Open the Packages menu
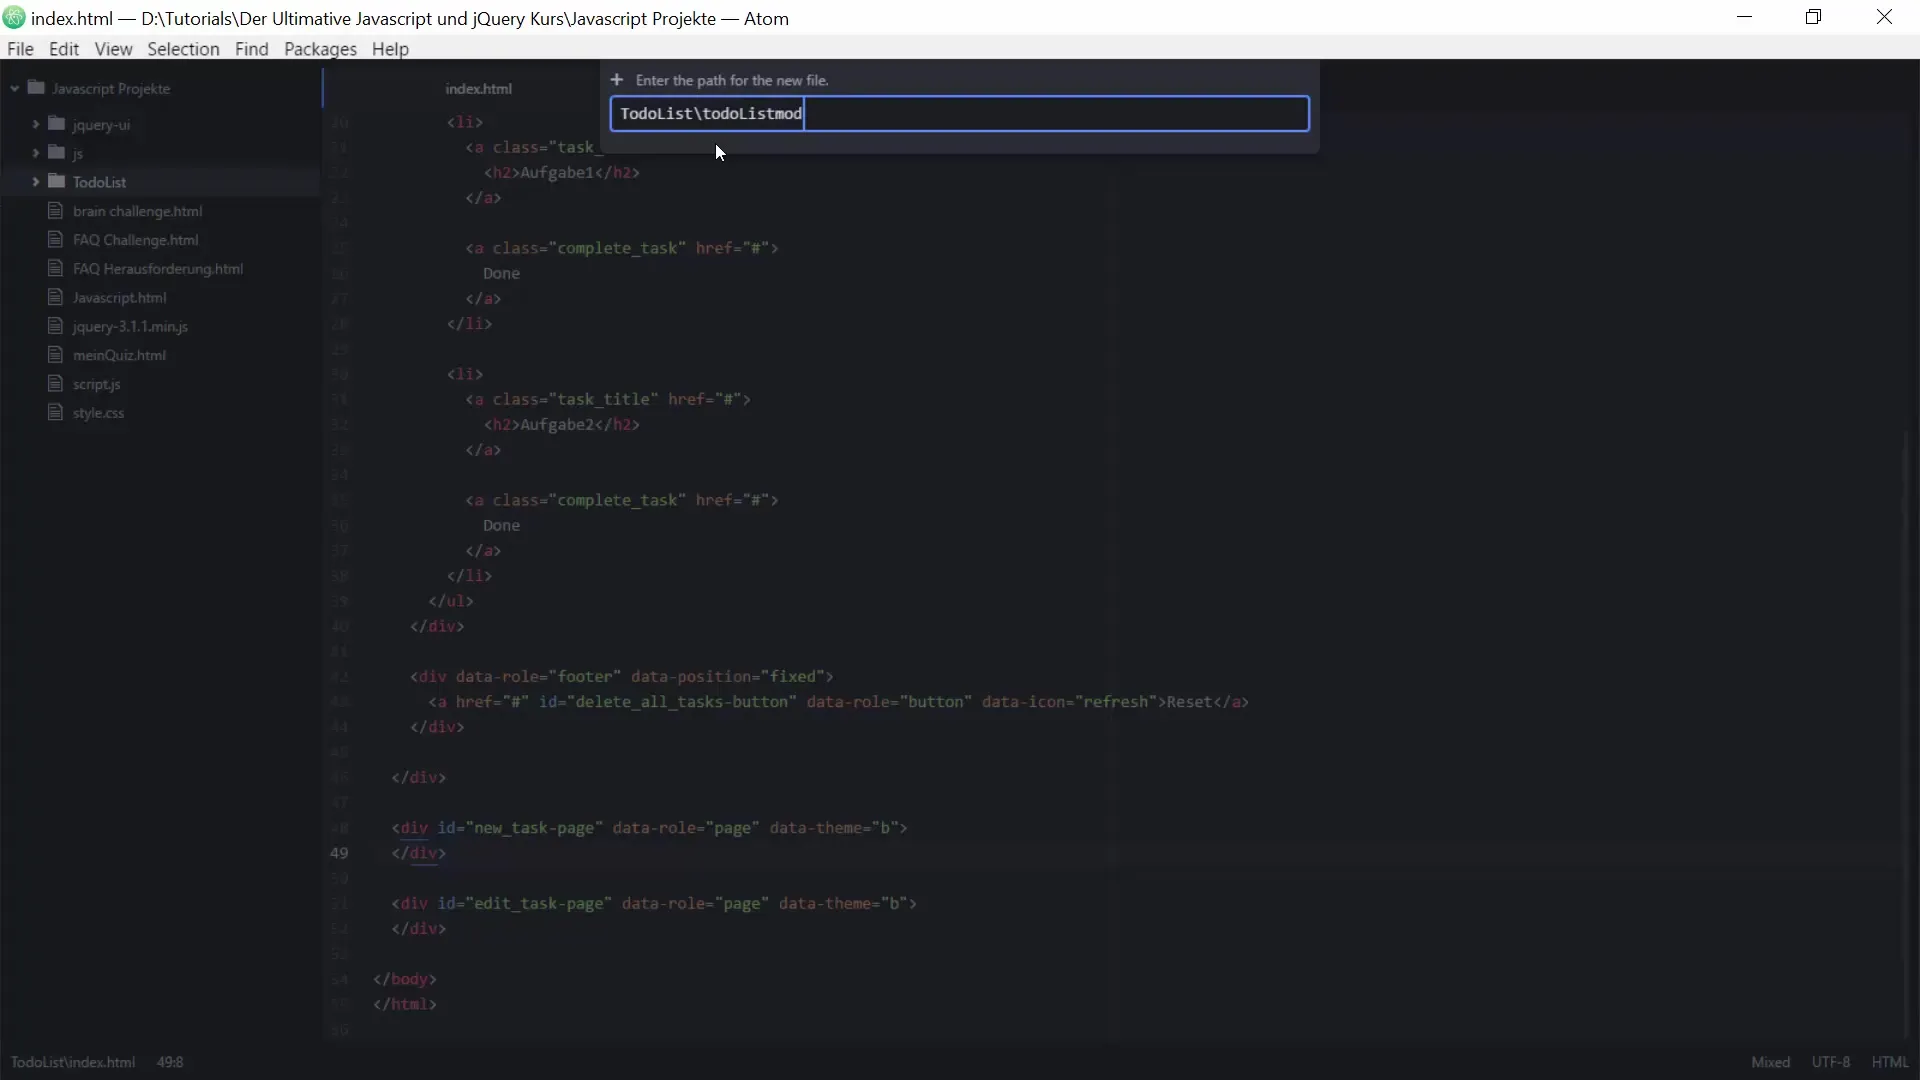The height and width of the screenshot is (1080, 1920). point(320,49)
